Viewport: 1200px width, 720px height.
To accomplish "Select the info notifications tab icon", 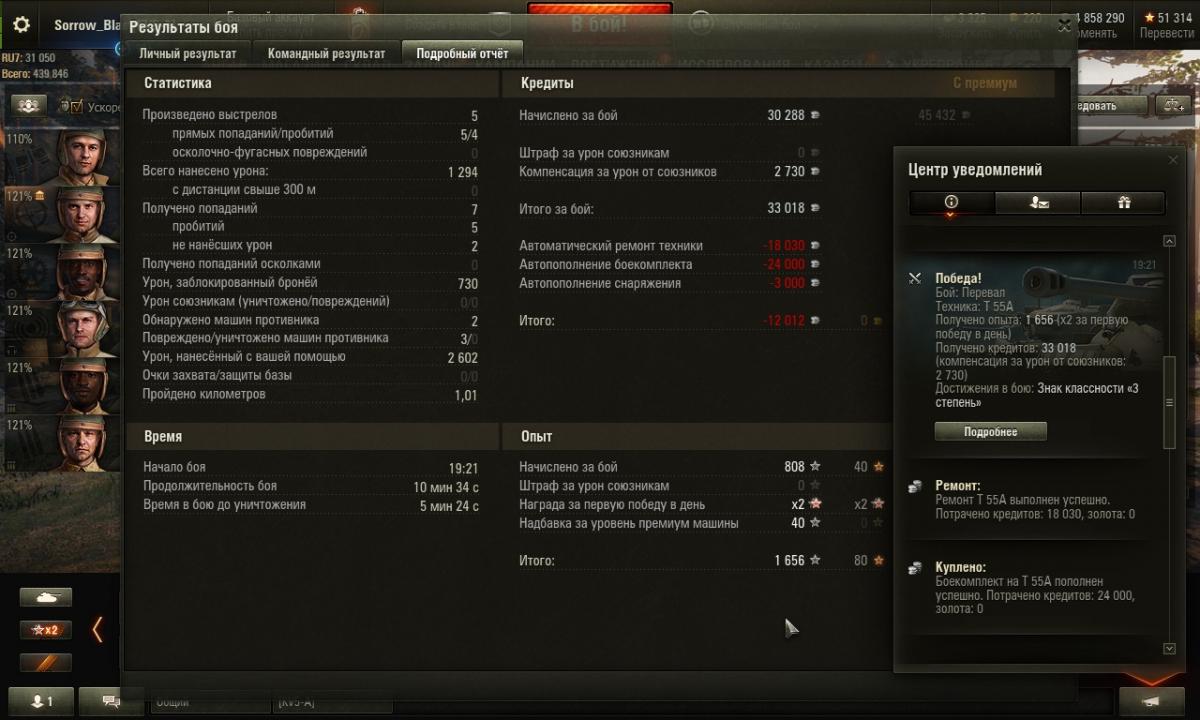I will point(951,202).
